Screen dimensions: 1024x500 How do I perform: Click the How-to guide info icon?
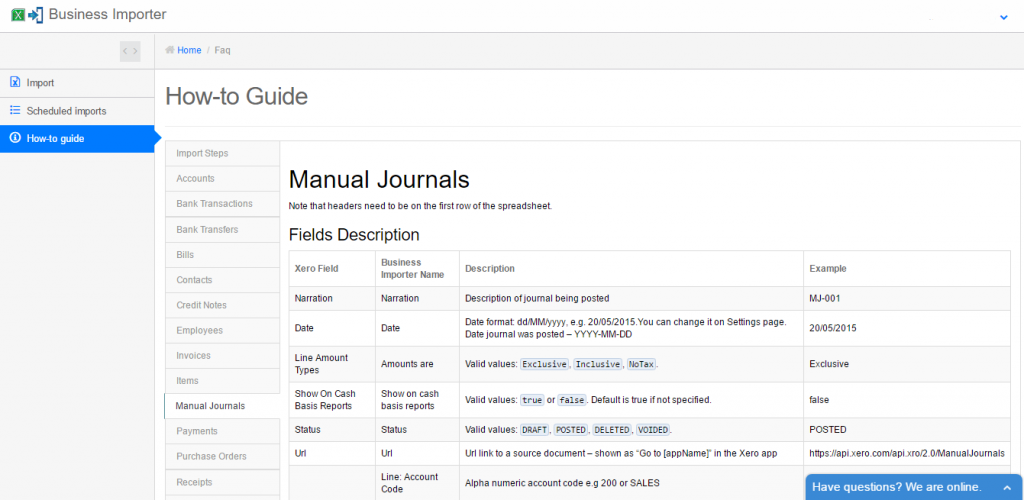coord(15,138)
